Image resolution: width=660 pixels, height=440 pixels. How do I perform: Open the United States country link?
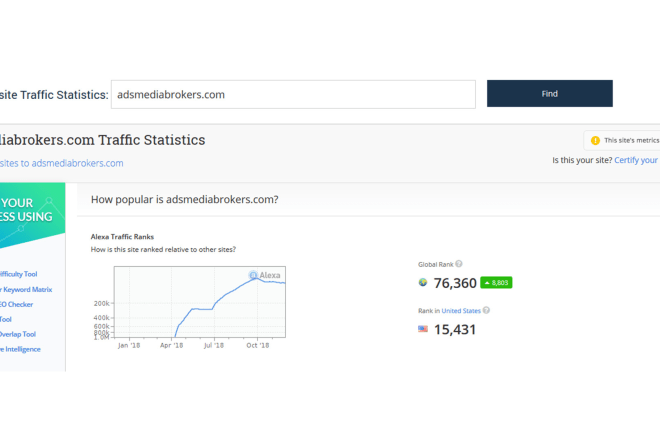click(461, 311)
